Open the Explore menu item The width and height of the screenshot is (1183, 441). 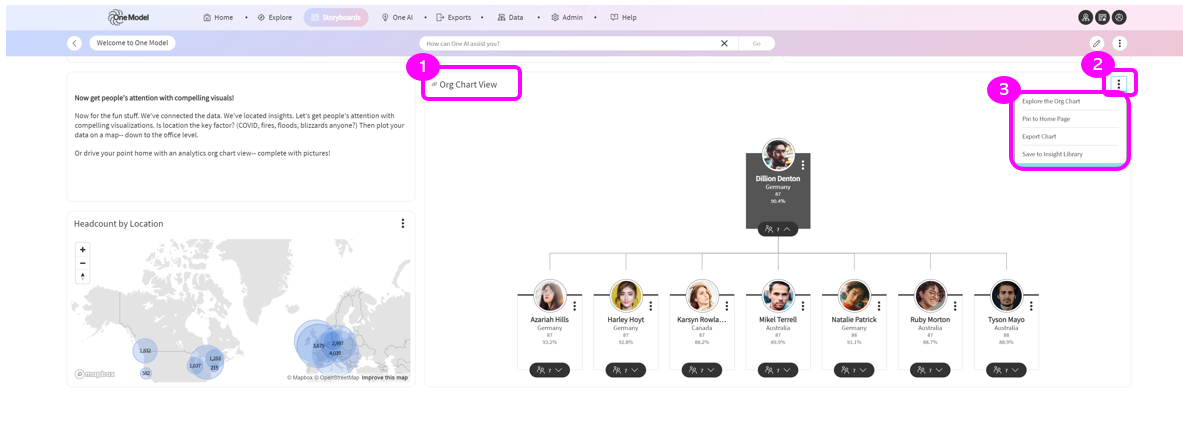point(275,17)
